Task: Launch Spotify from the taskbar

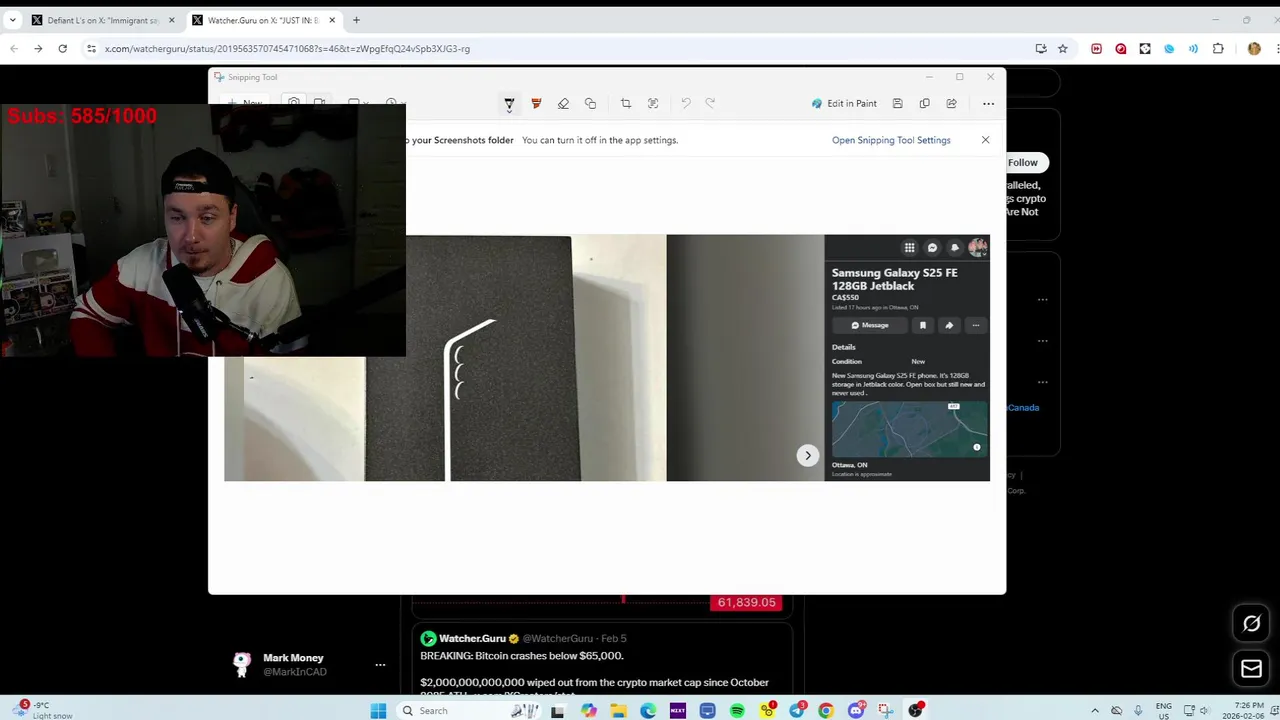Action: [737, 711]
